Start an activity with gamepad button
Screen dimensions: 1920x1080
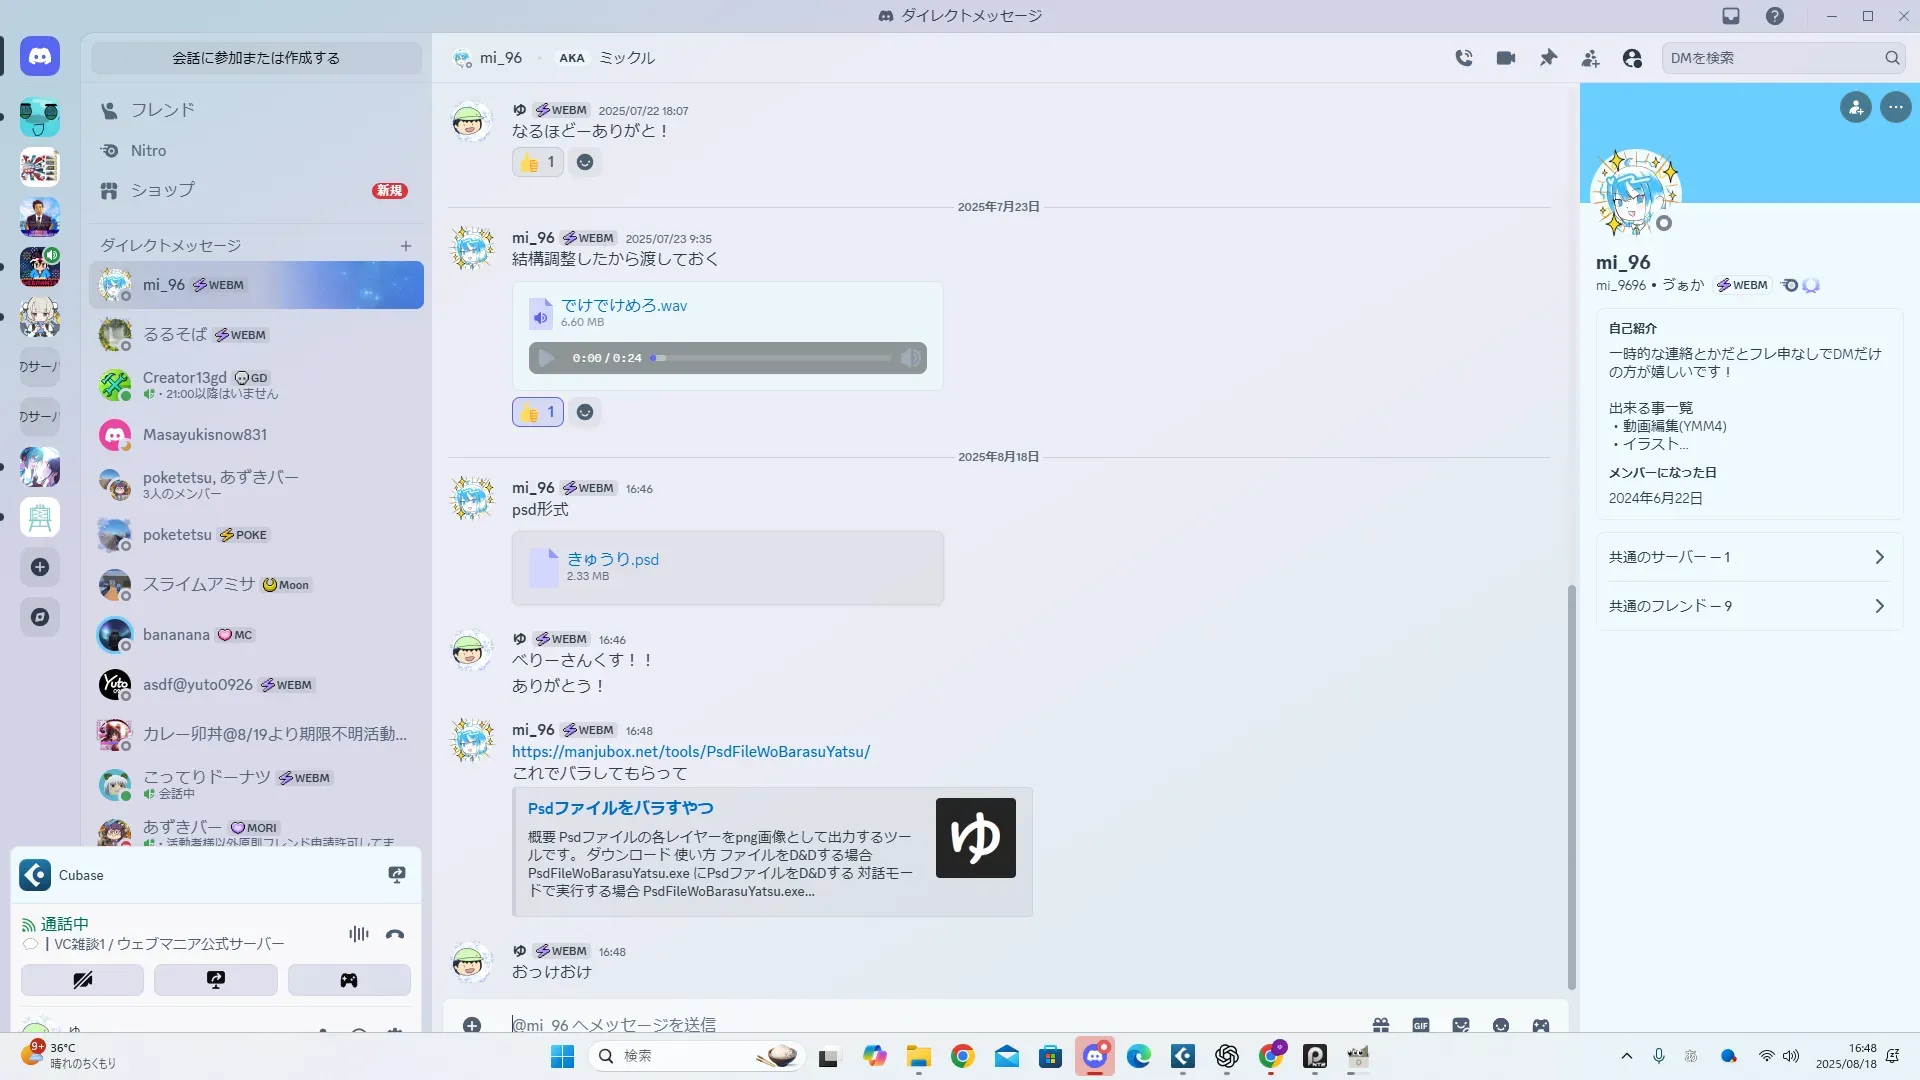349,980
